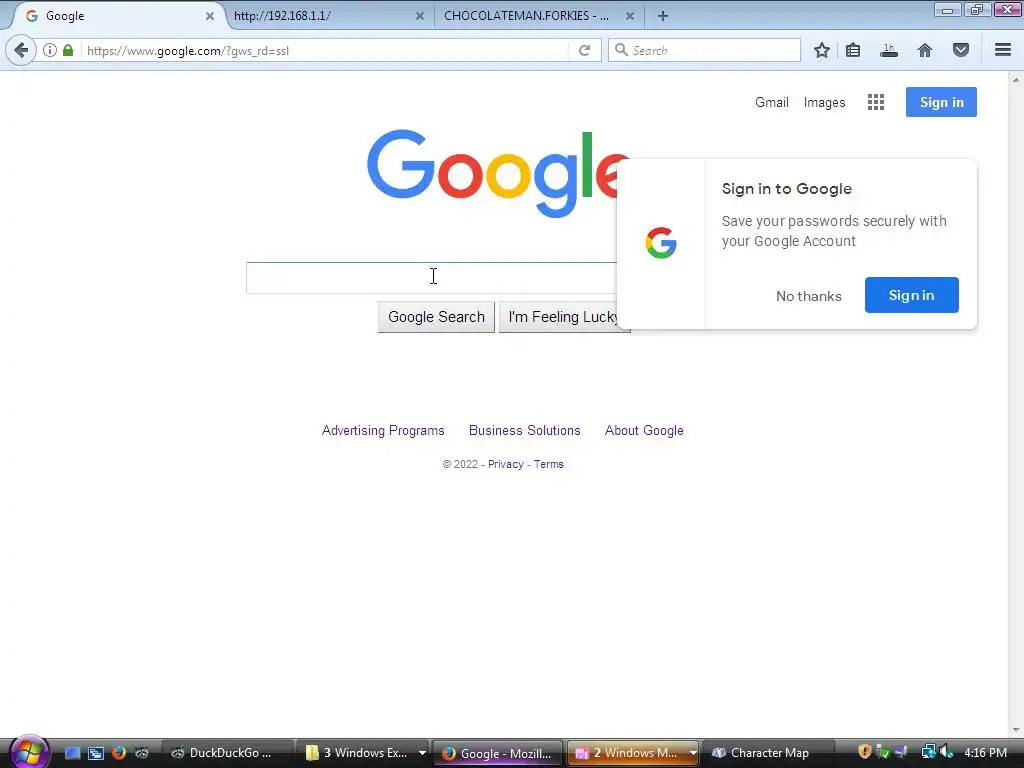Click Sign in at the page top right
The height and width of the screenshot is (768, 1024).
click(x=941, y=102)
